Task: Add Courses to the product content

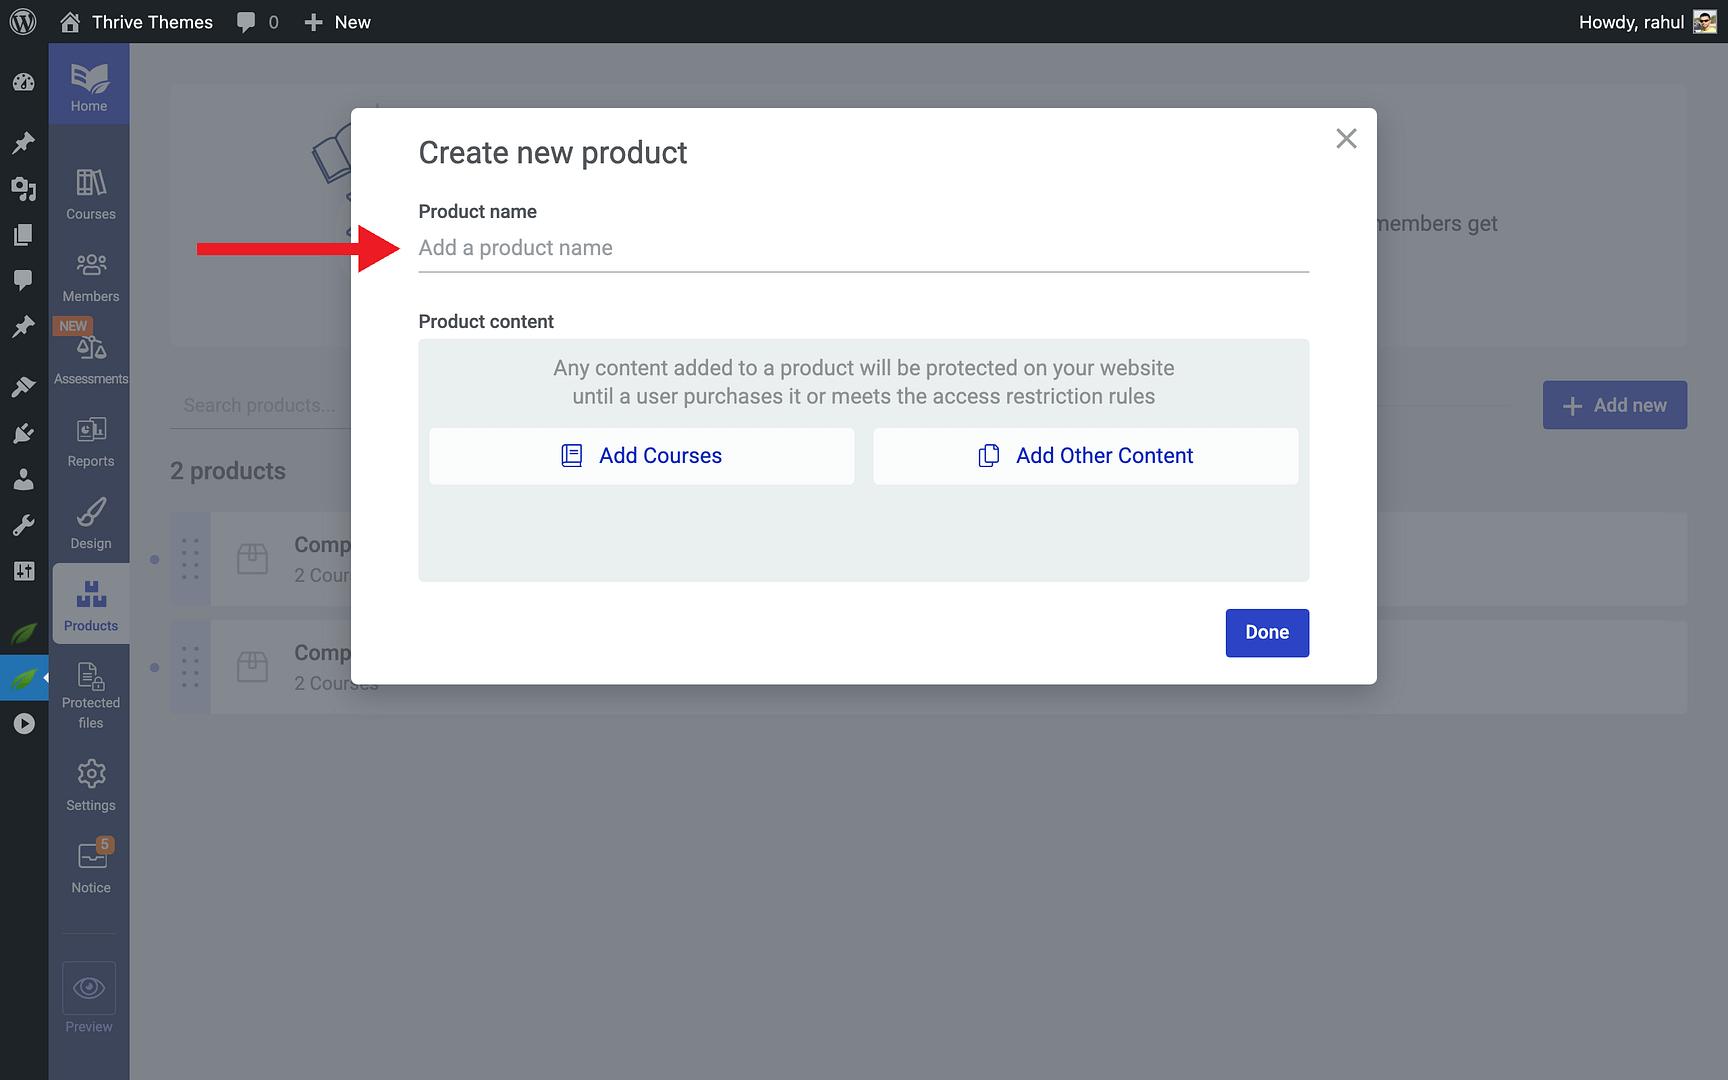Action: tap(641, 455)
